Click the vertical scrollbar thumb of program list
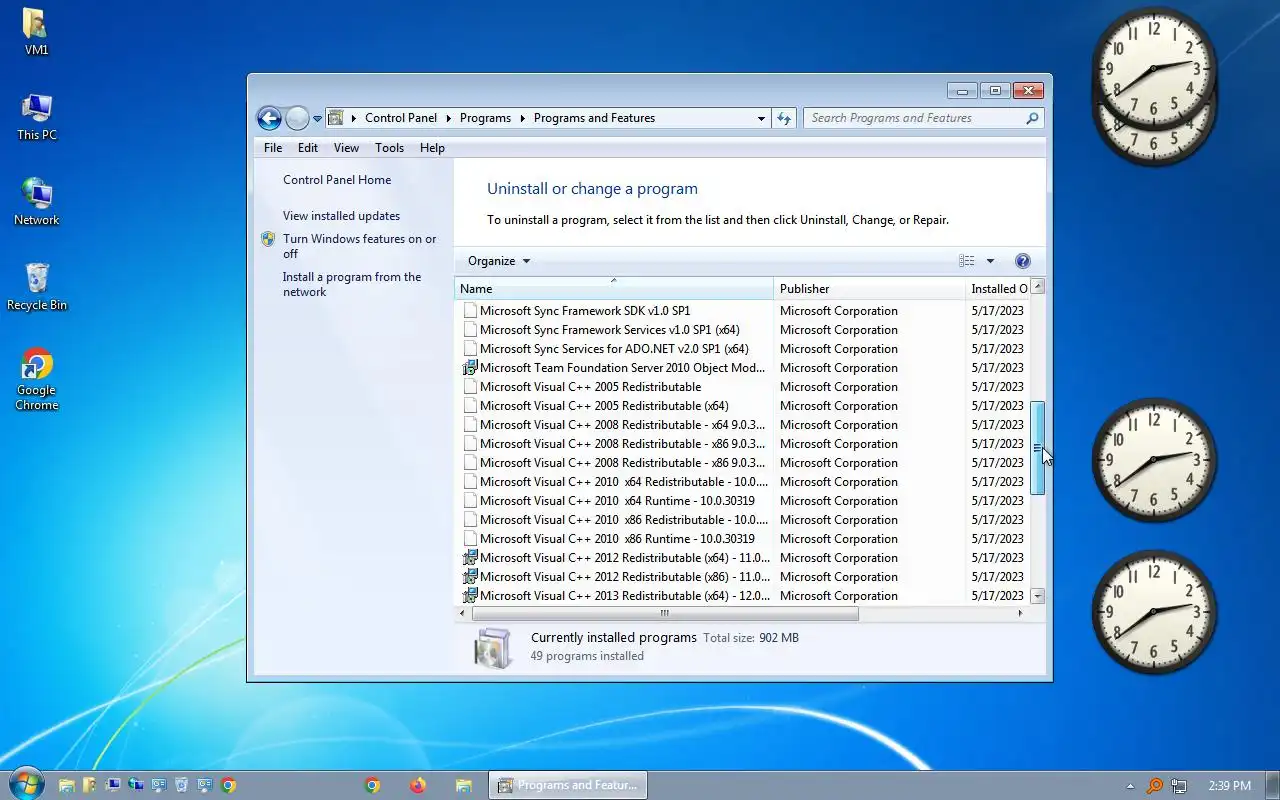The width and height of the screenshot is (1280, 800). click(1038, 448)
